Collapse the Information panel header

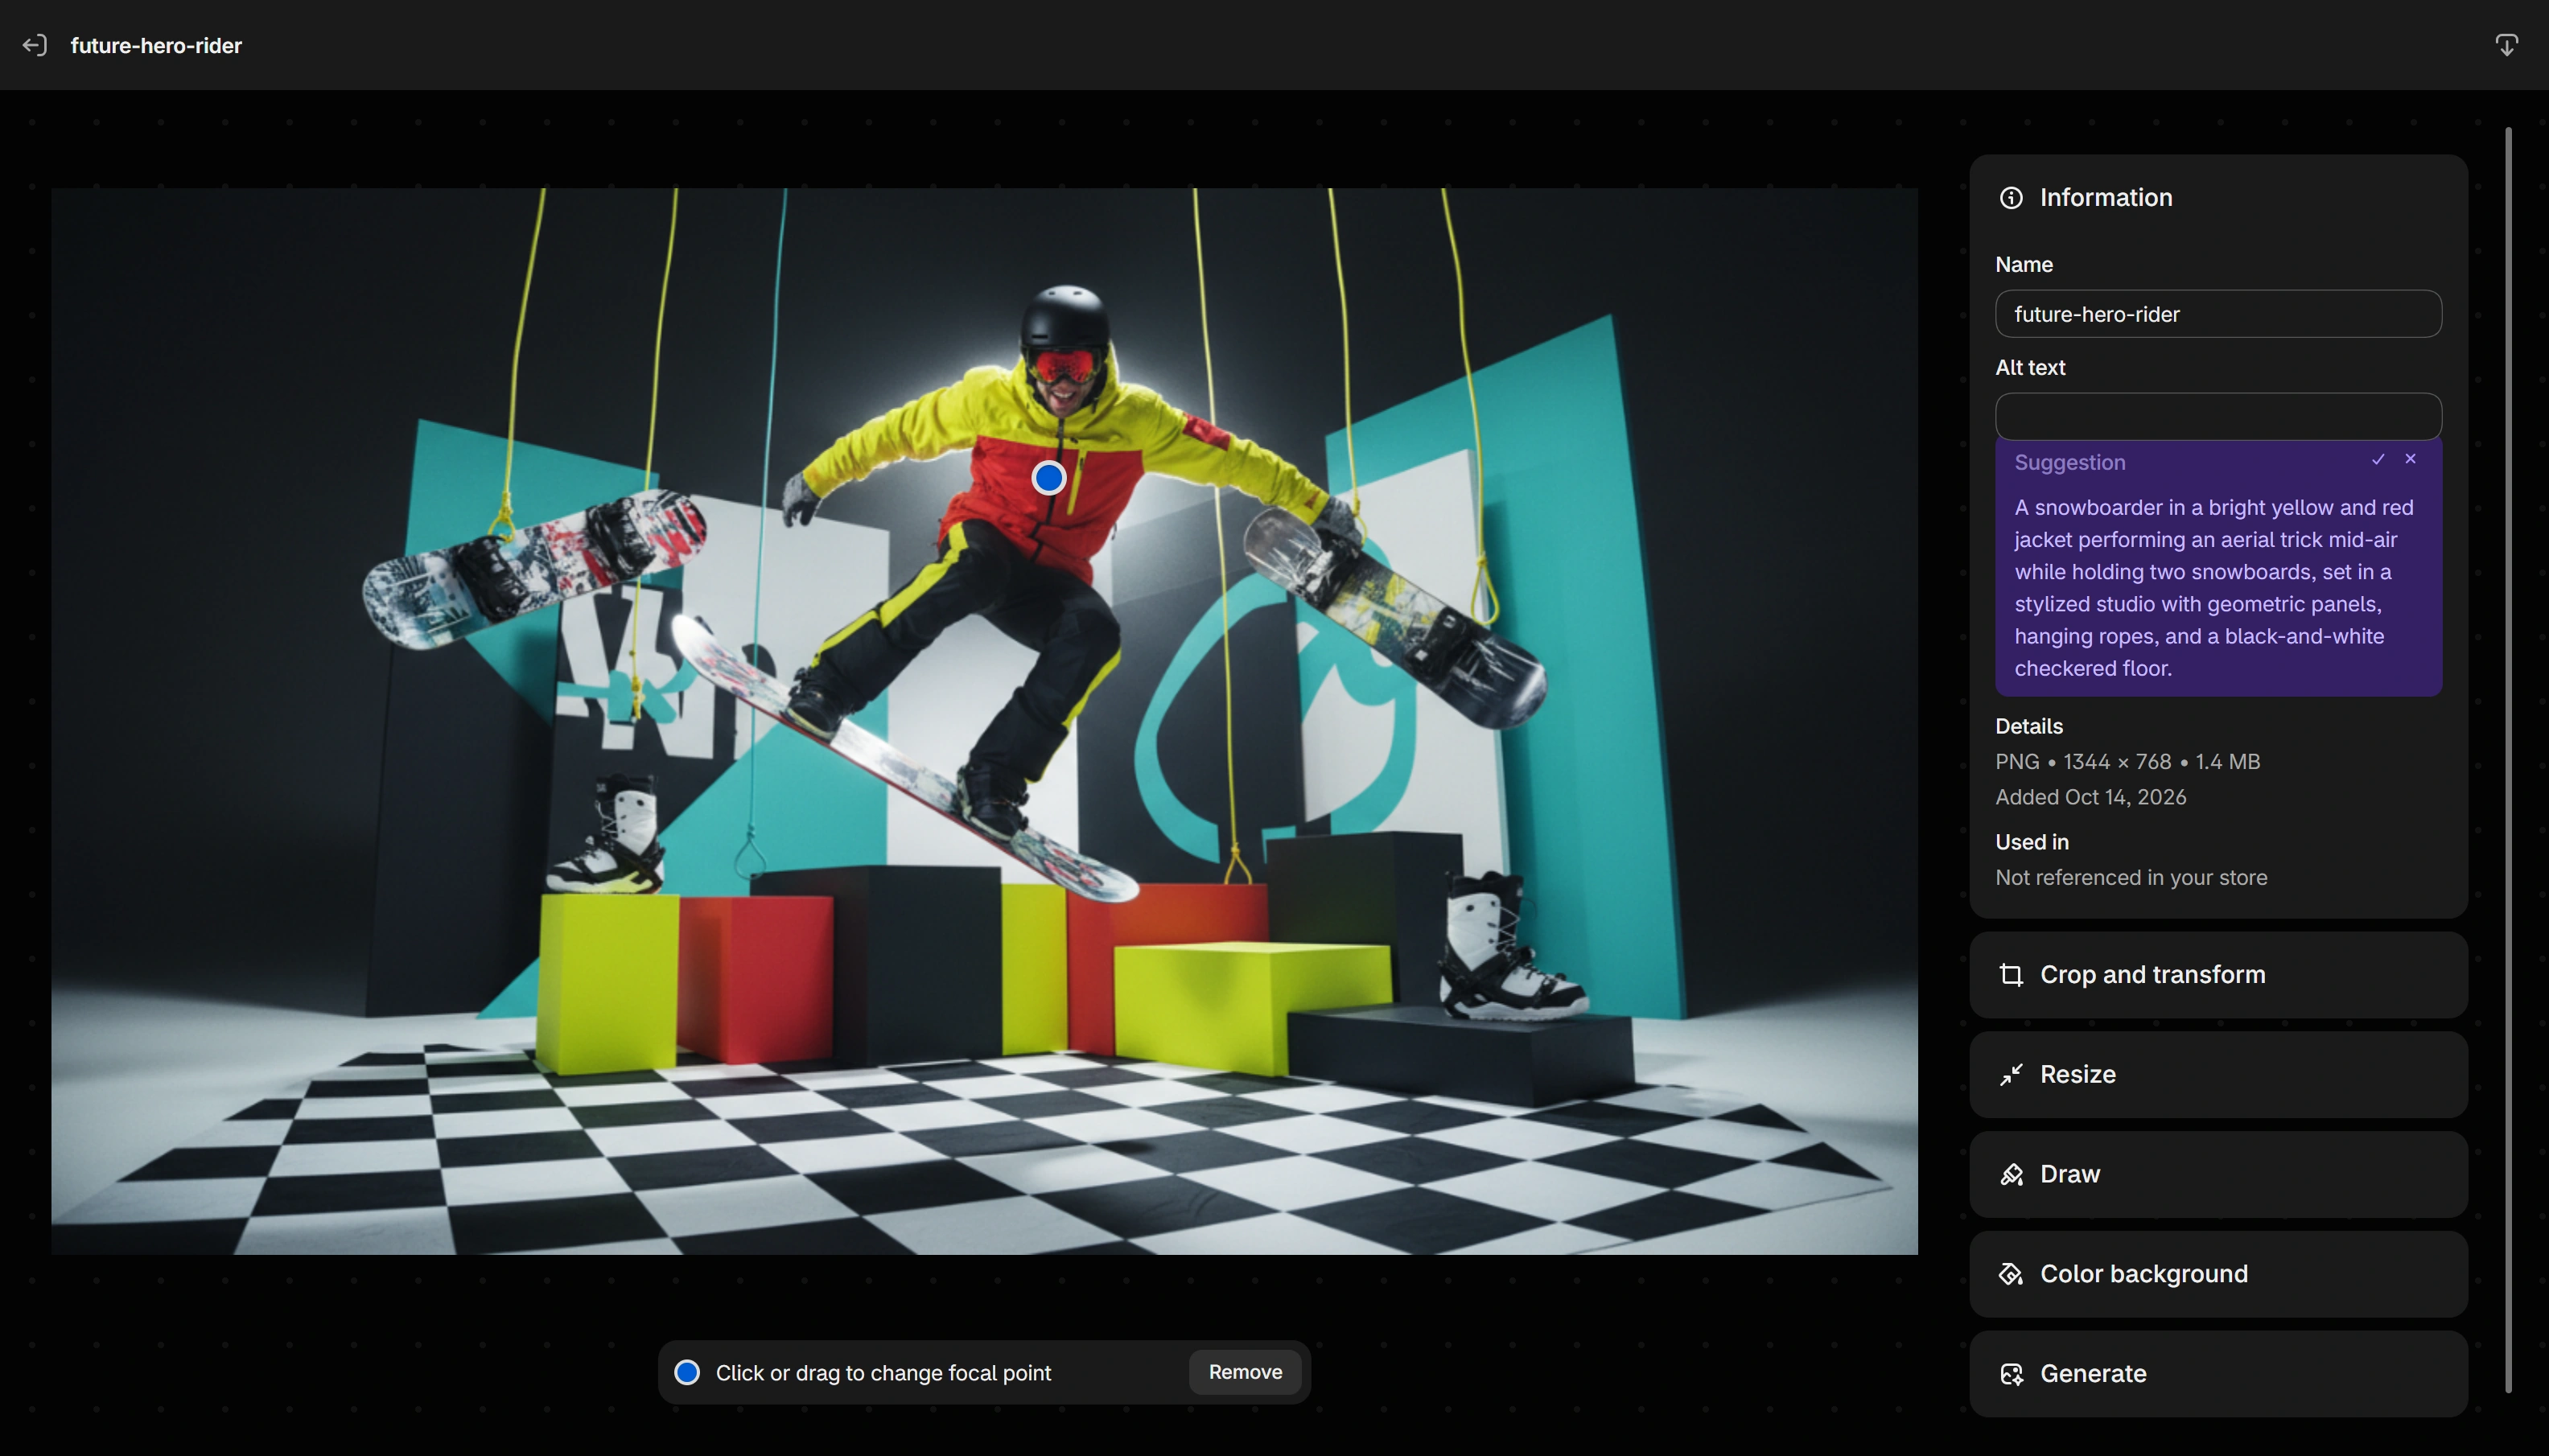2218,198
